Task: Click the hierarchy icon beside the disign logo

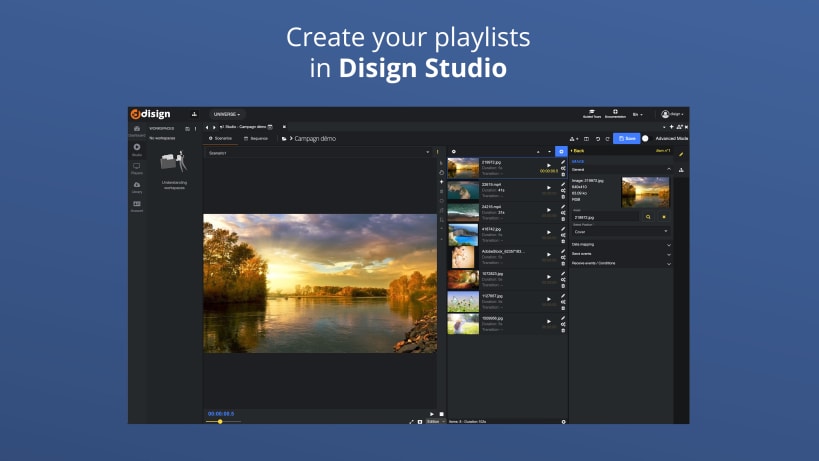Action: pos(194,114)
